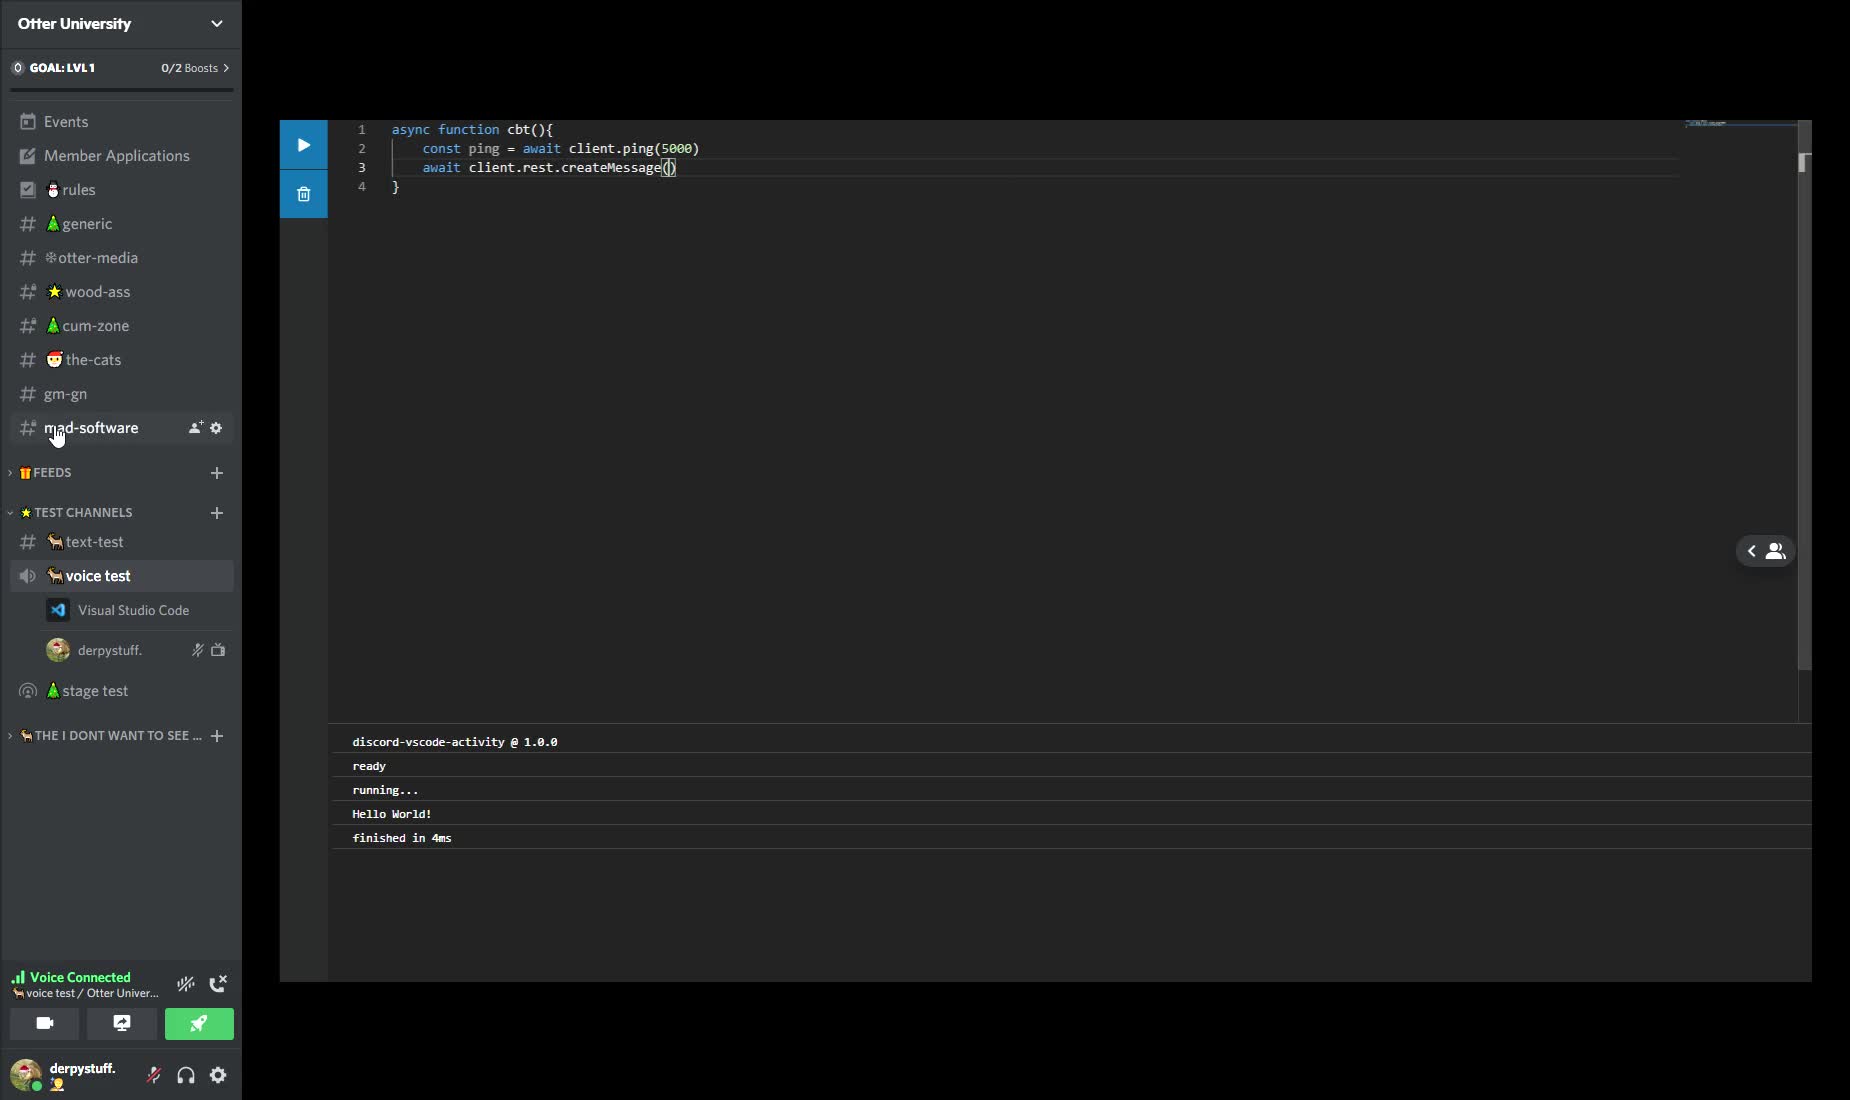The height and width of the screenshot is (1100, 1850).
Task: Launch an activity with the green rocket button
Action: point(199,1023)
